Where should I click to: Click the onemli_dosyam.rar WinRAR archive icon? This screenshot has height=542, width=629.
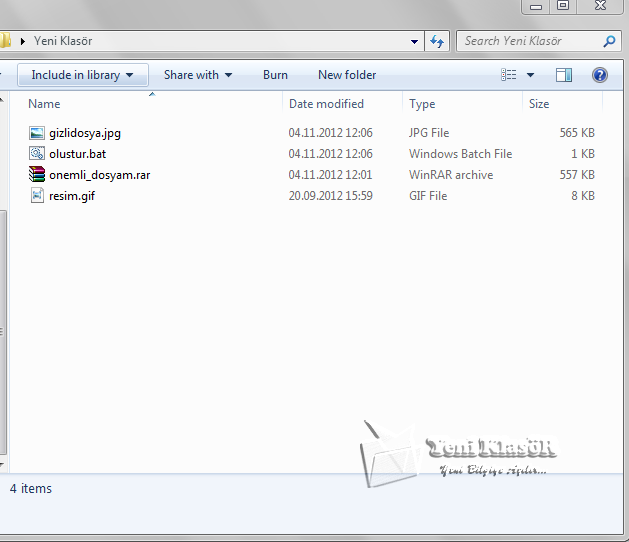(x=37, y=175)
